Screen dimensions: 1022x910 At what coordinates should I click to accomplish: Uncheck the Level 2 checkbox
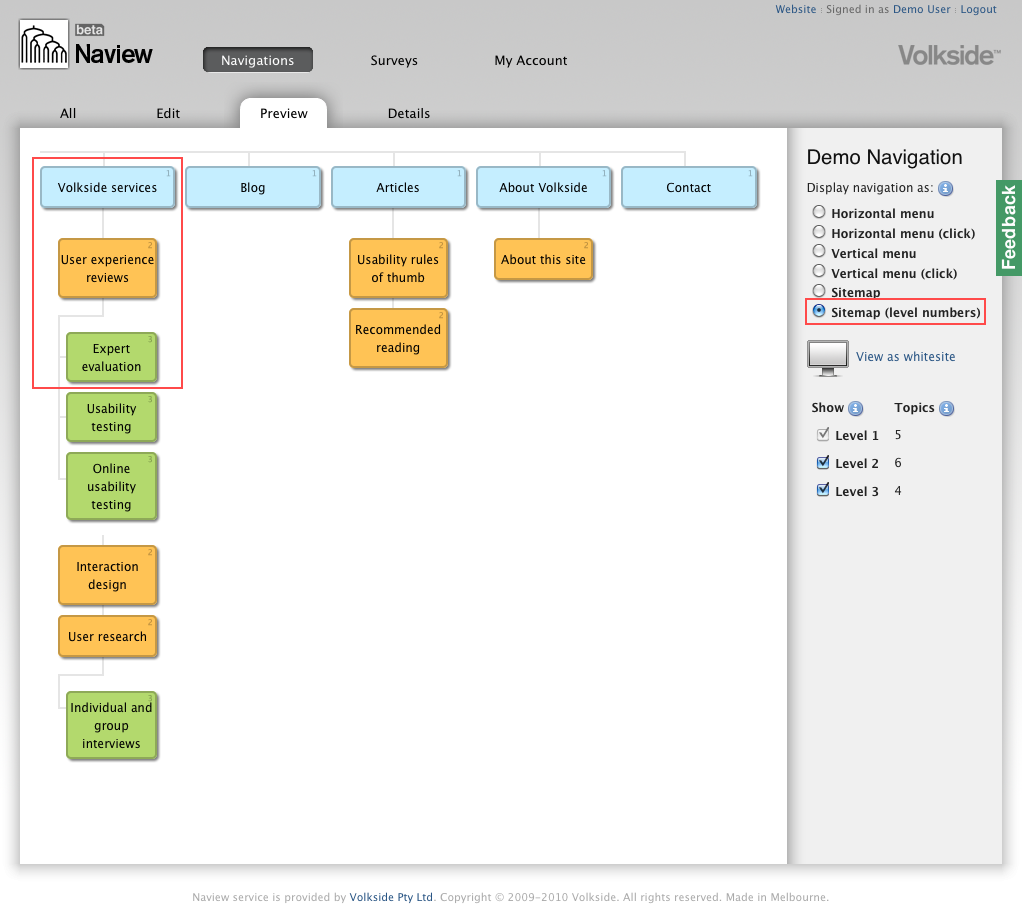(823, 462)
